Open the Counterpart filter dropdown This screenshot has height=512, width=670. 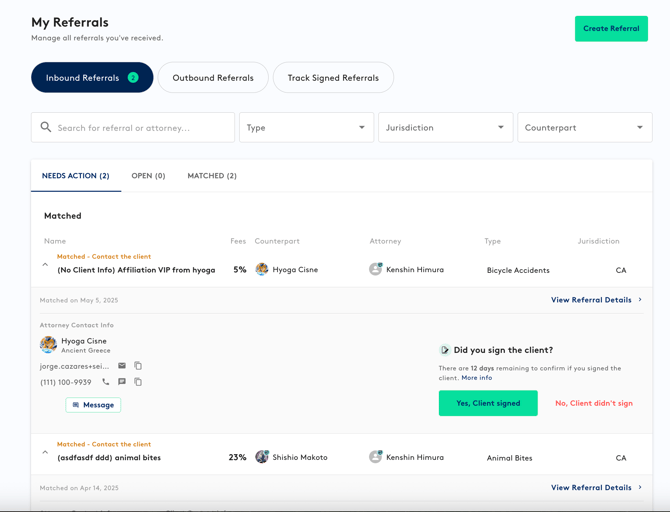pyautogui.click(x=584, y=127)
